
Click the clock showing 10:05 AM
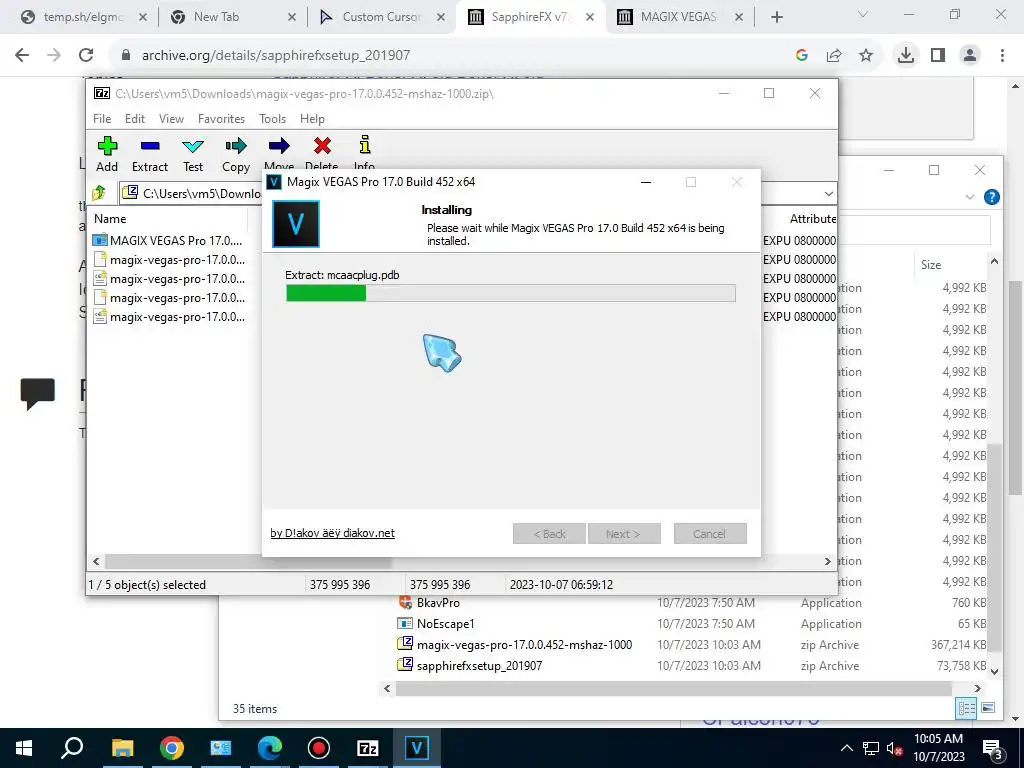pos(938,739)
